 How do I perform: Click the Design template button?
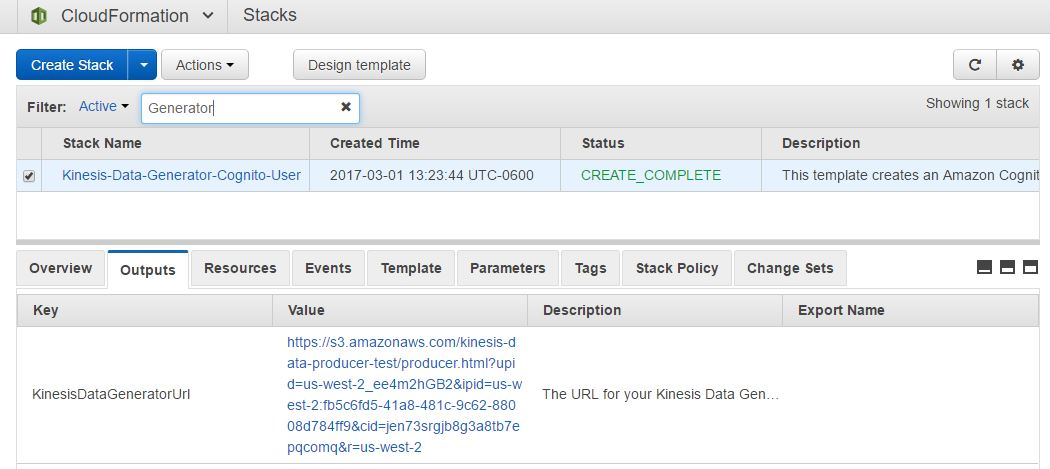click(x=359, y=65)
